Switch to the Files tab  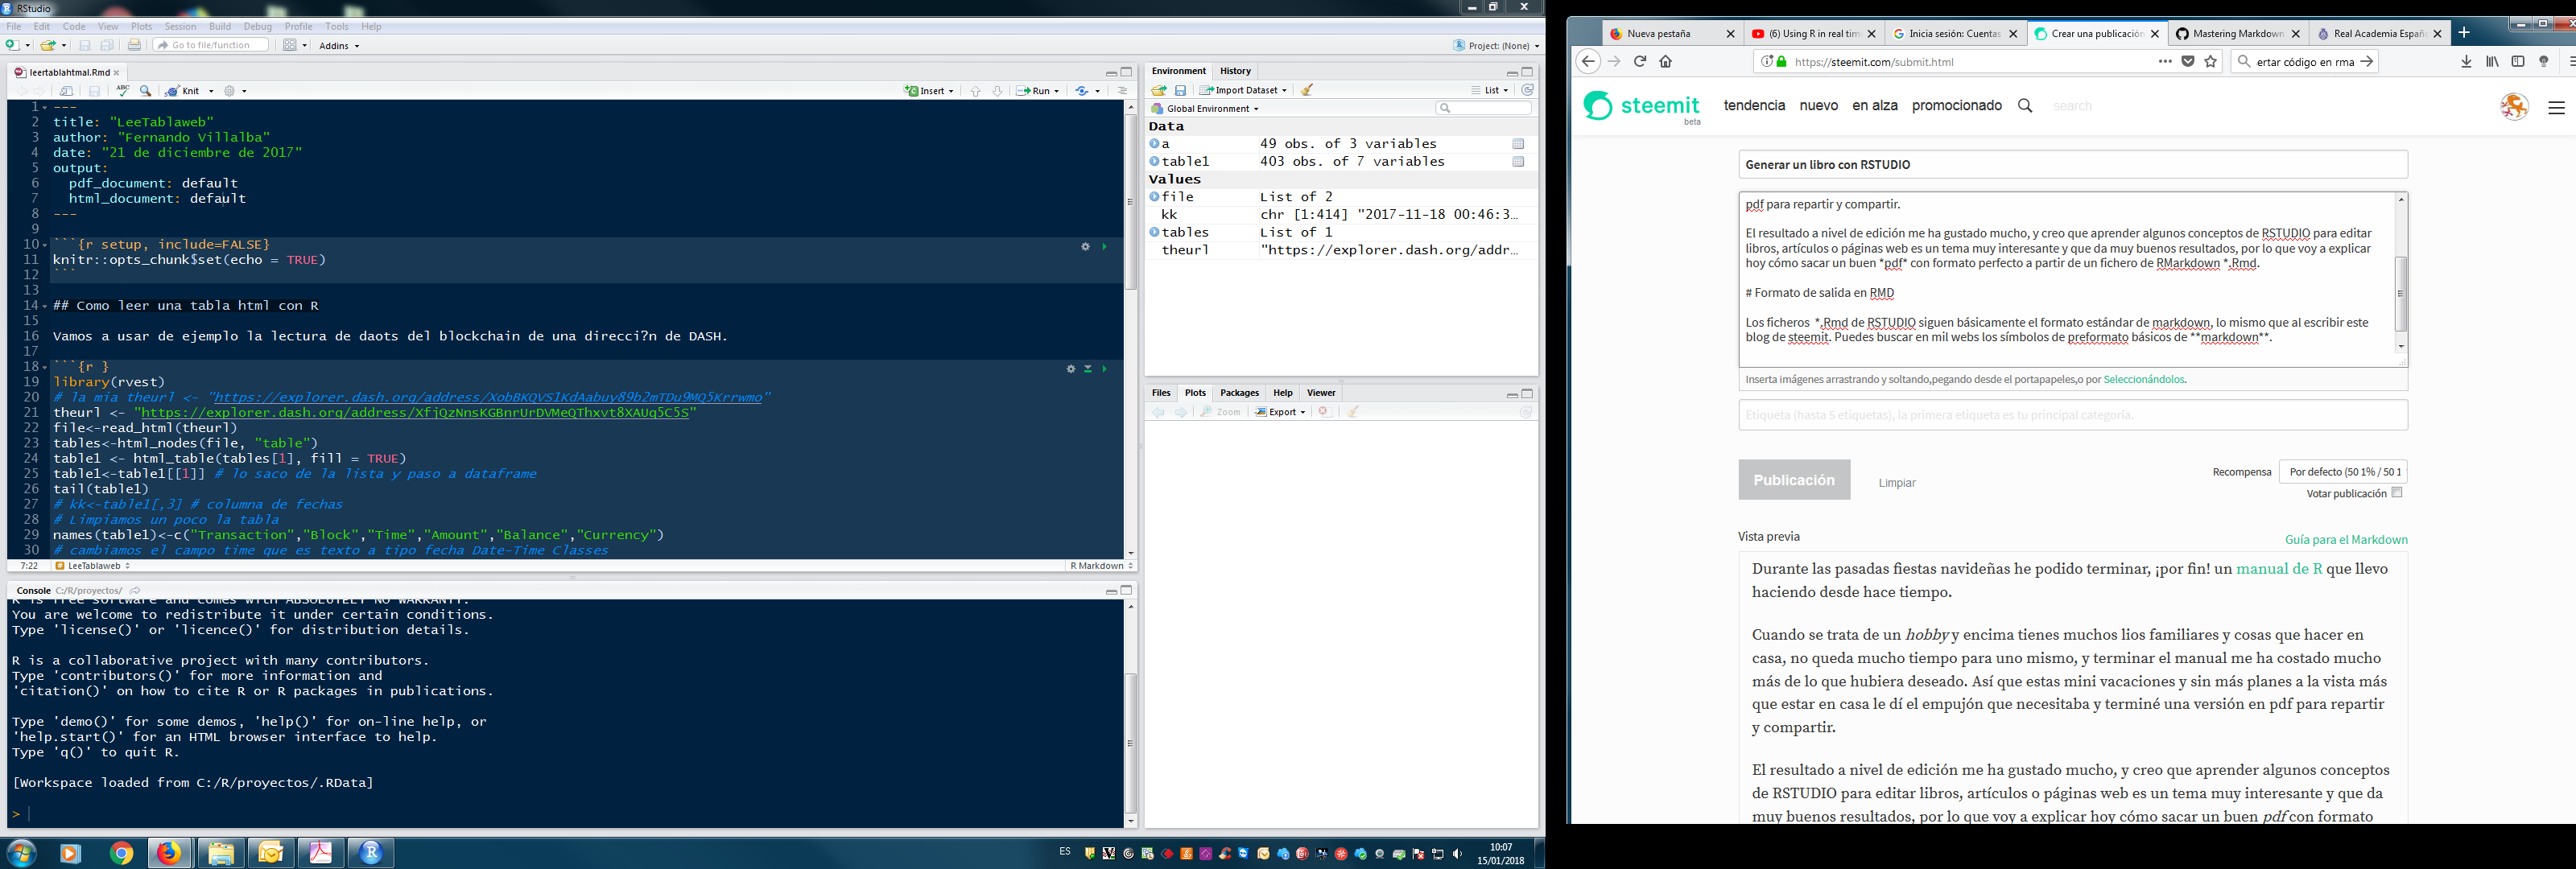(x=1161, y=393)
